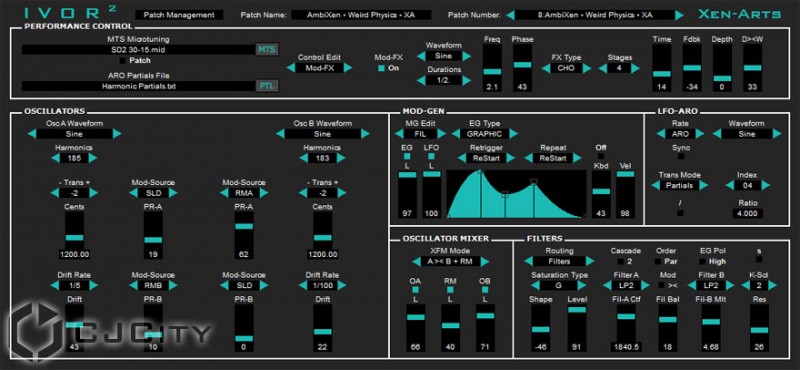Enable the LFO-ARO Sync checkbox
Viewport: 800px width, 370px height.
[681, 157]
